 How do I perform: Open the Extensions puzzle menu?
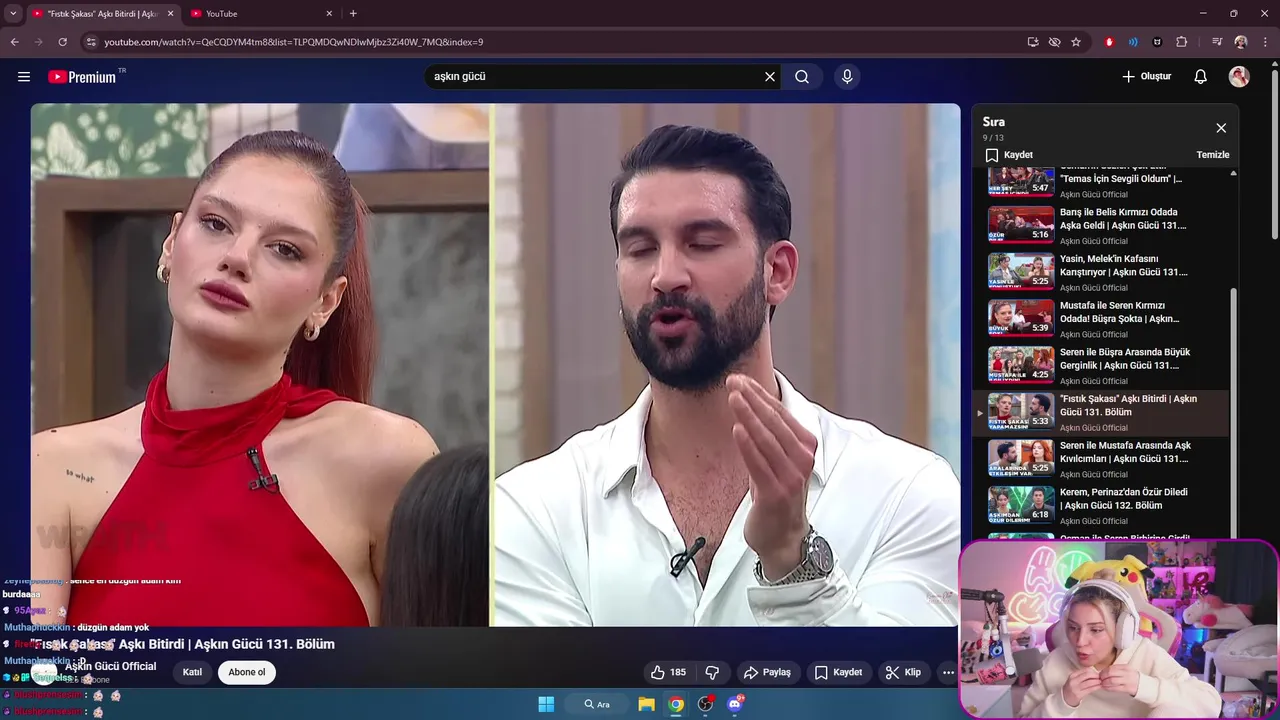1181,42
